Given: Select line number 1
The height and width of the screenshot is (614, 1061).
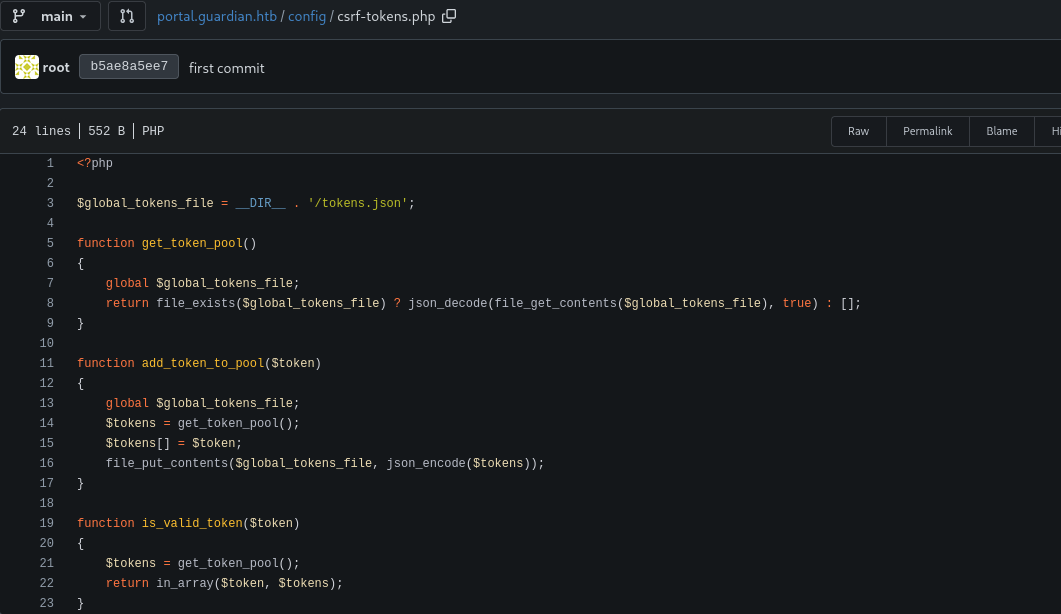Looking at the screenshot, I should point(49,163).
